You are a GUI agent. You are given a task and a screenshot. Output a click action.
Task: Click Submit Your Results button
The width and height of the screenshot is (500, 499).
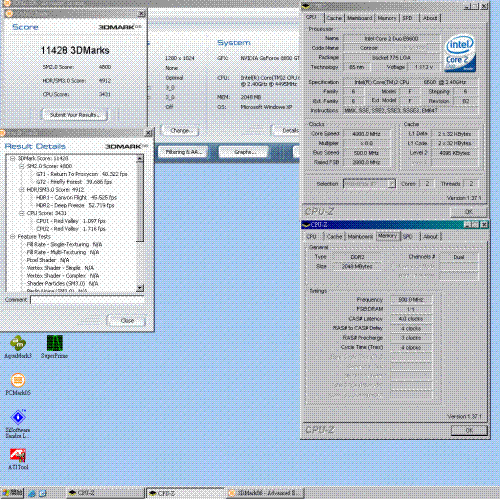75,115
